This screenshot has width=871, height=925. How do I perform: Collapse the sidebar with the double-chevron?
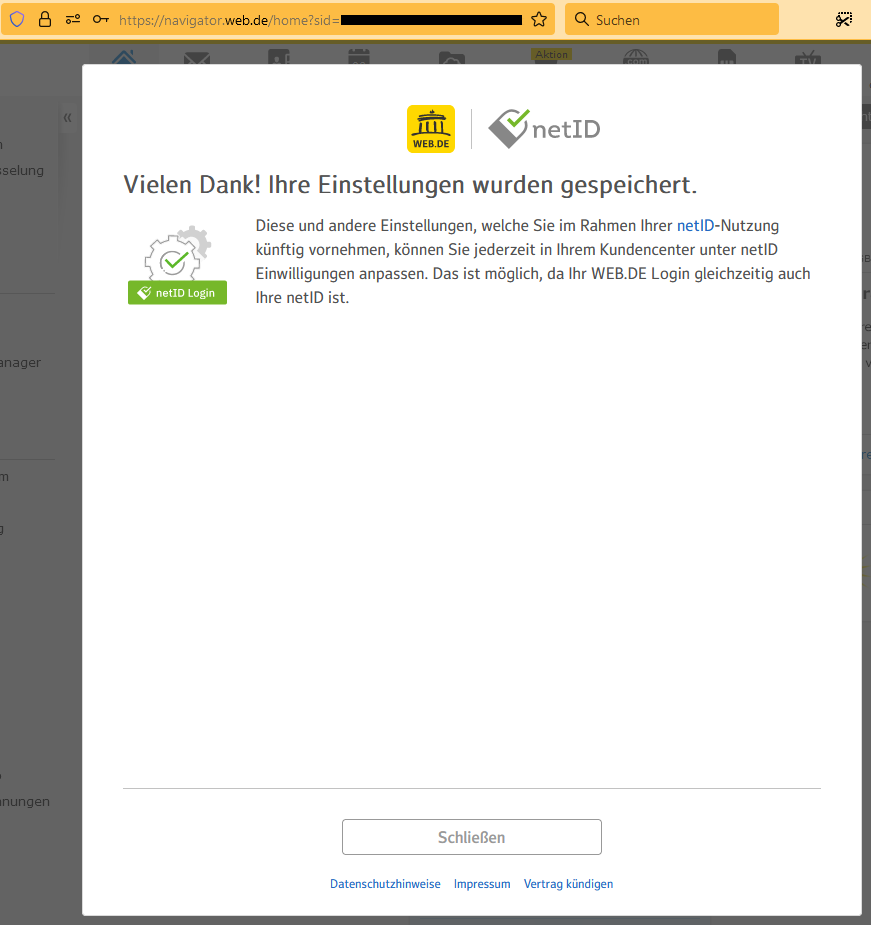[68, 117]
